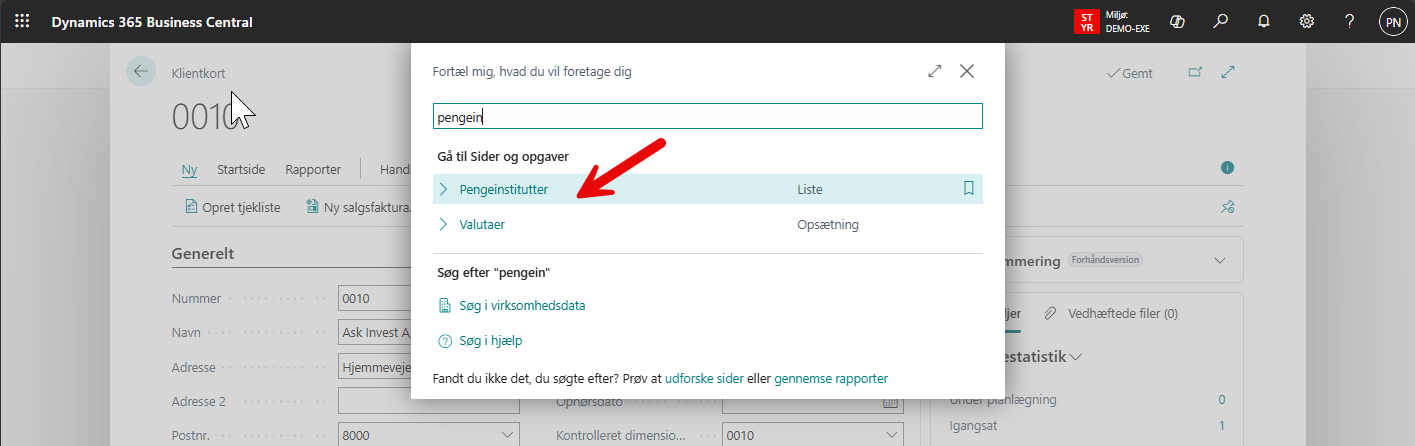Viewport: 1415px width, 446px height.
Task: Select the Startside menu tab
Action: (248, 169)
